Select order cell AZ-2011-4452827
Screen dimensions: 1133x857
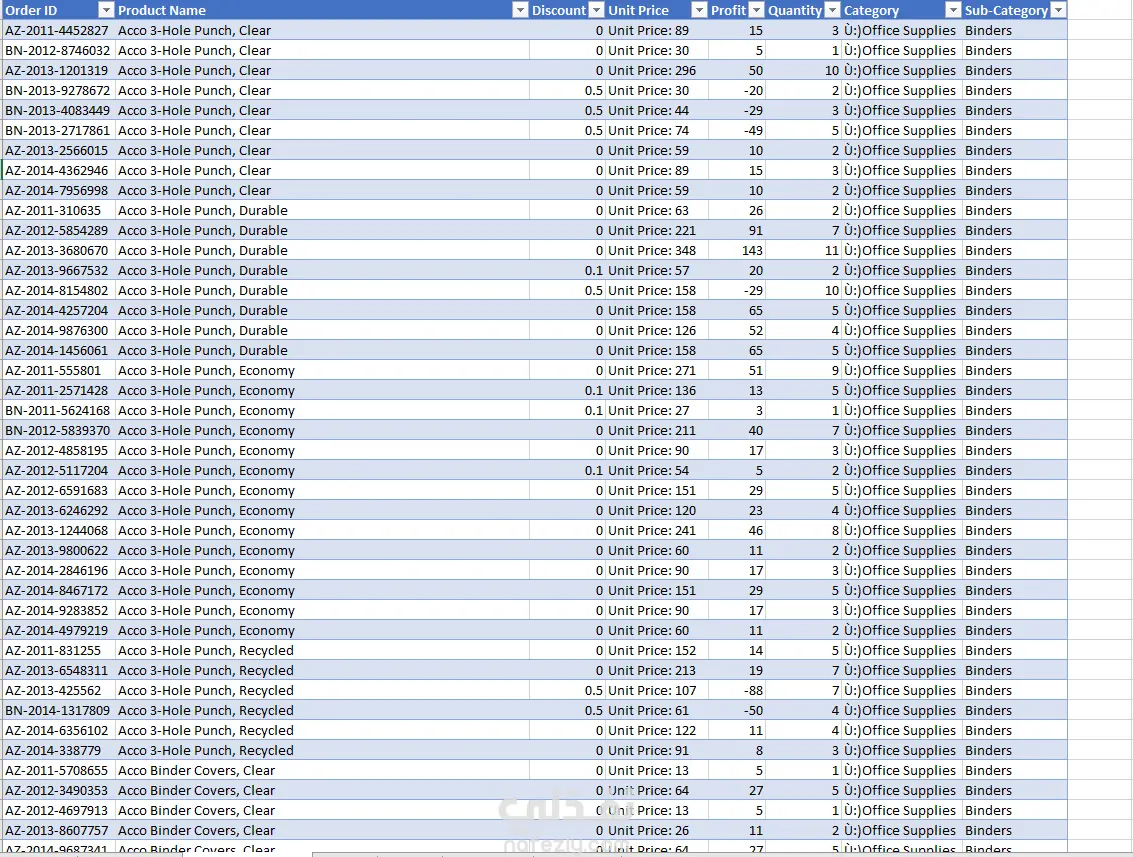[x=58, y=30]
